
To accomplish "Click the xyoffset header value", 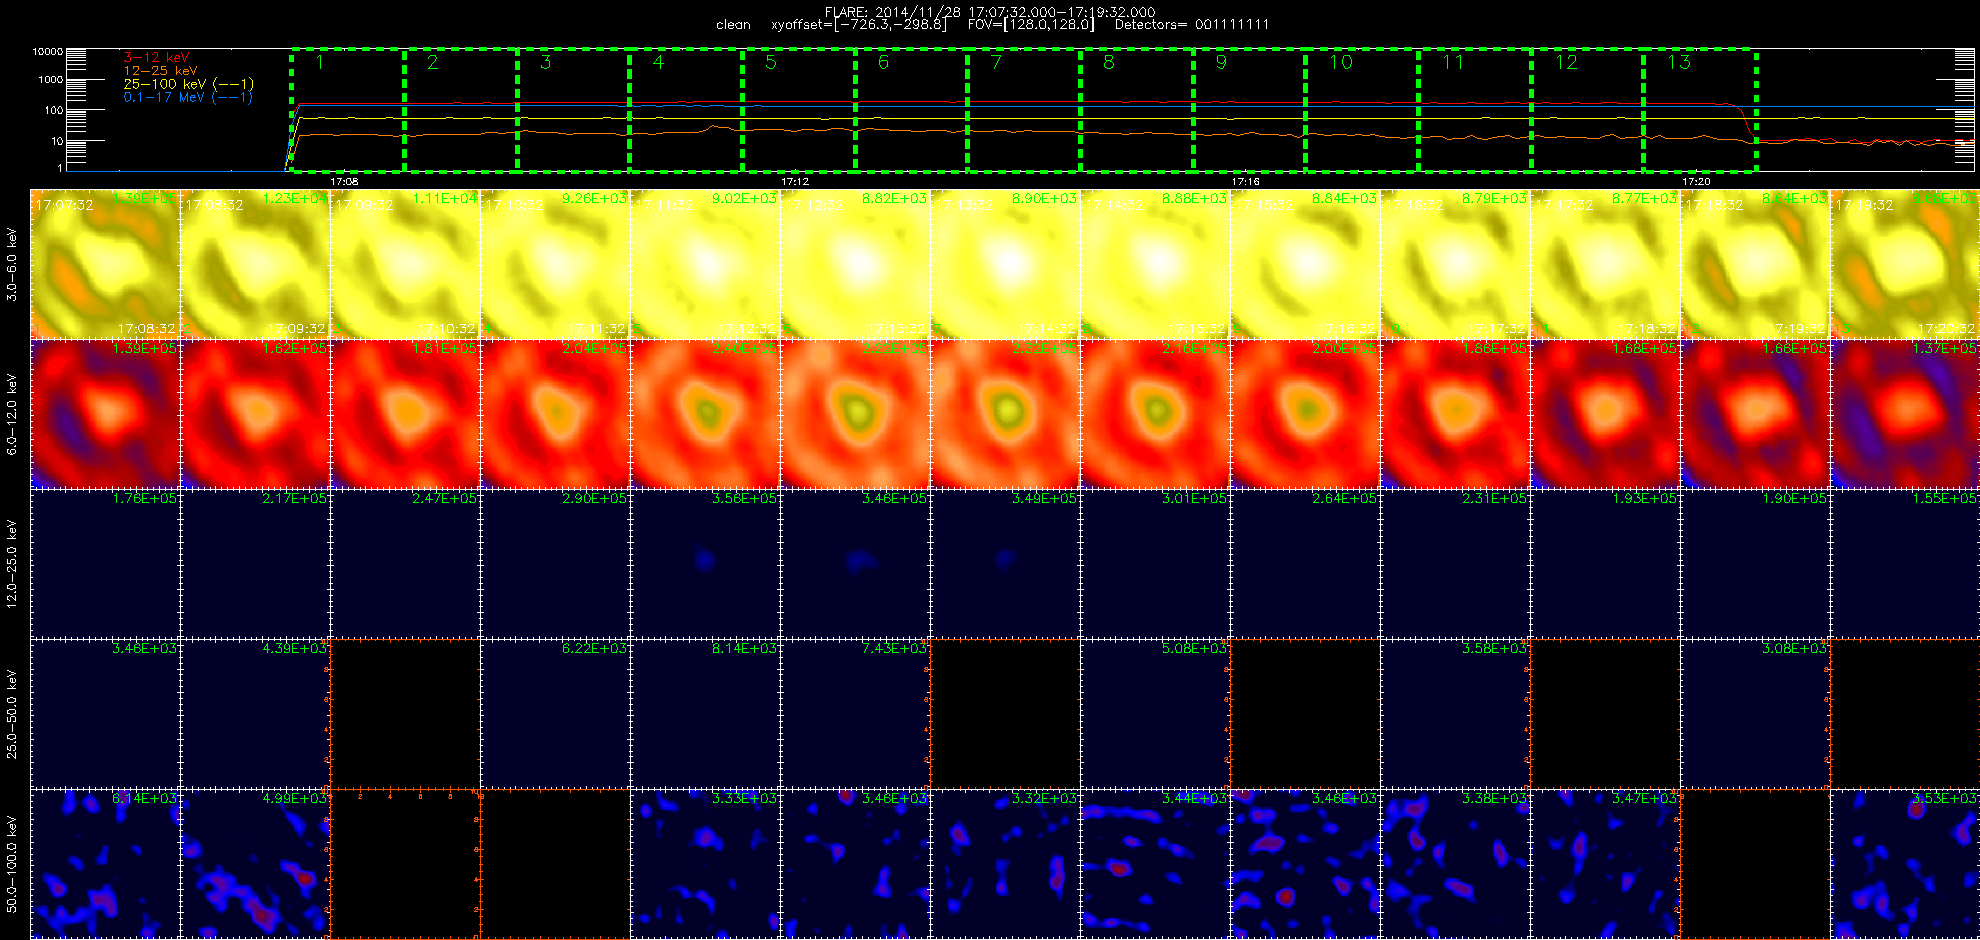I will pos(859,25).
